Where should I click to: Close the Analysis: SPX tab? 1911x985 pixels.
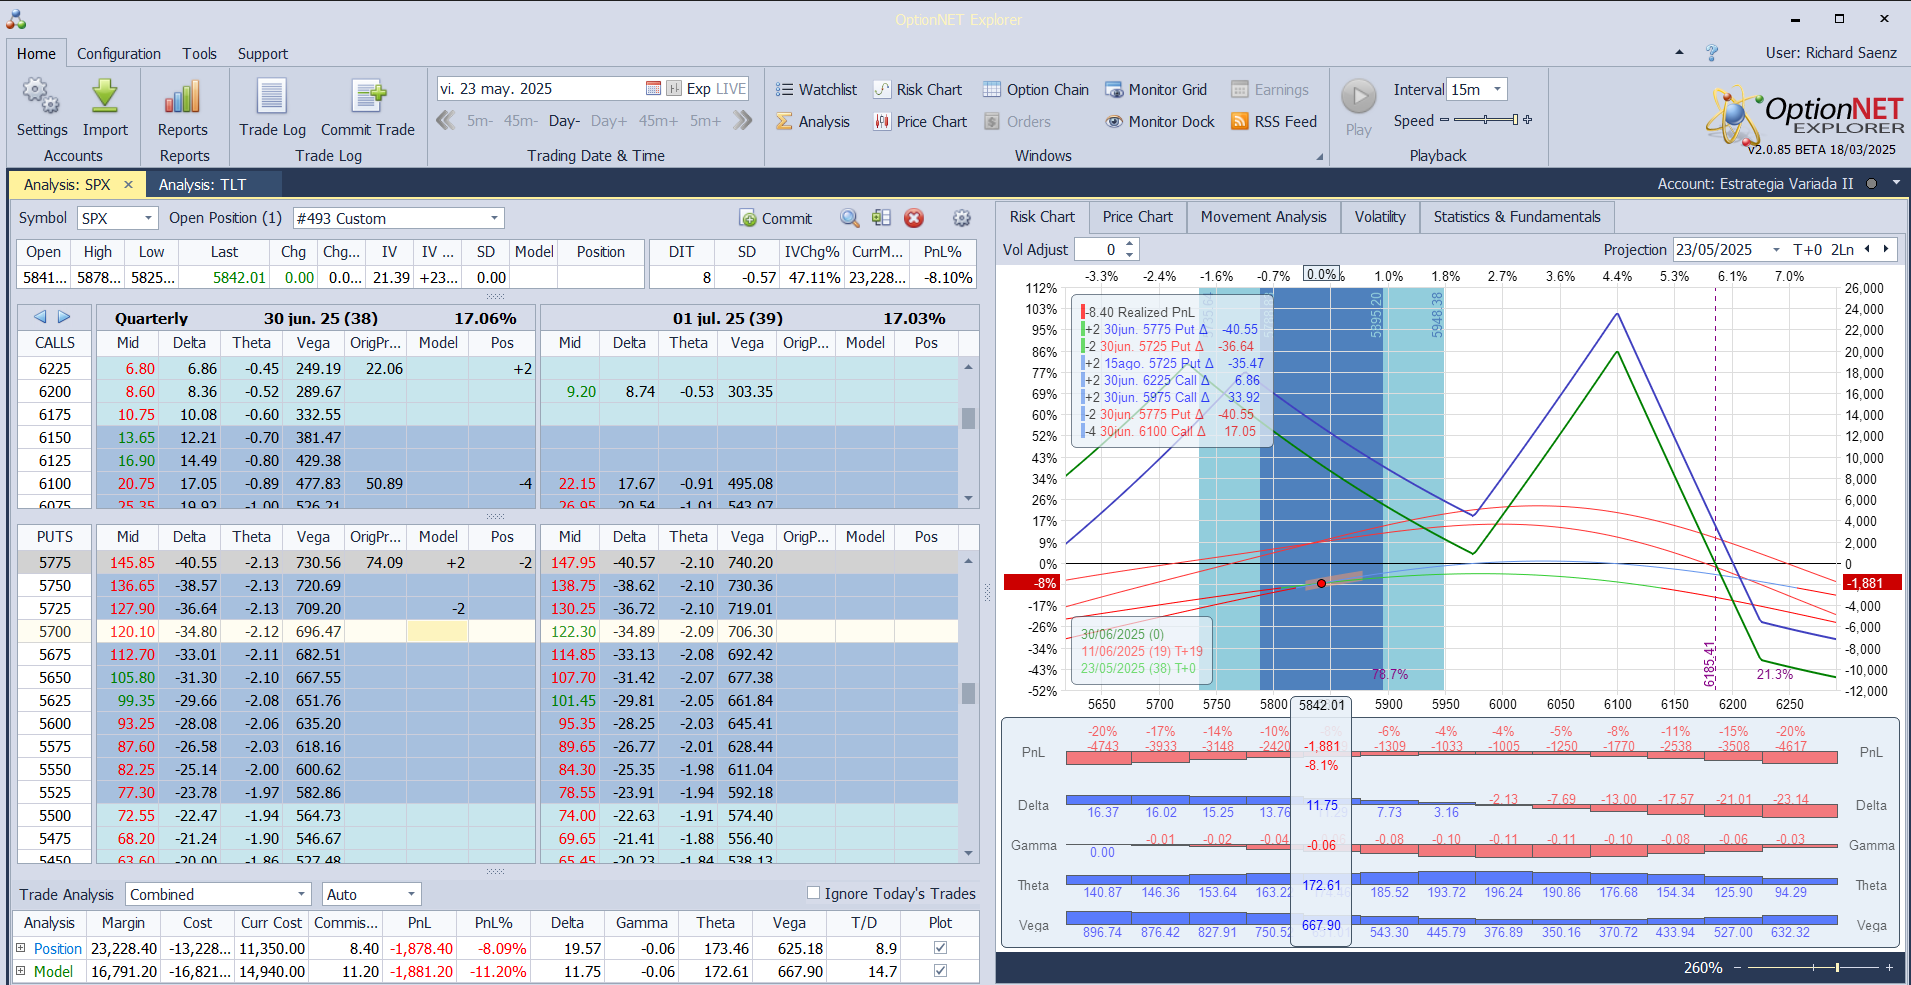click(x=128, y=185)
